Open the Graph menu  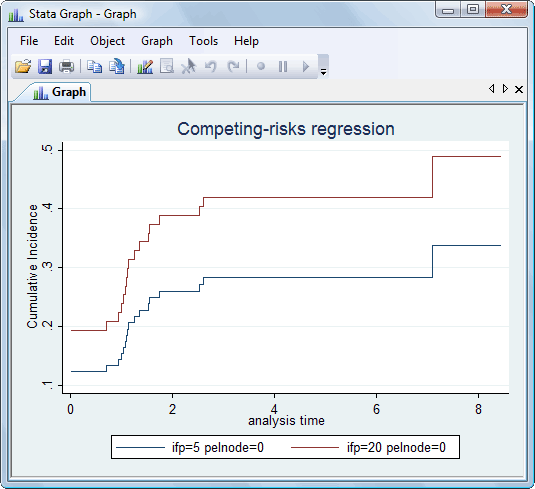point(157,41)
